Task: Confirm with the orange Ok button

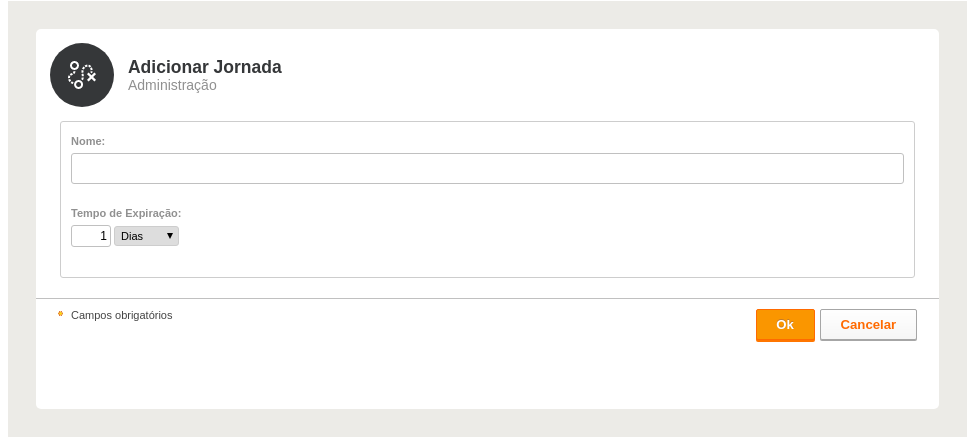Action: (785, 325)
